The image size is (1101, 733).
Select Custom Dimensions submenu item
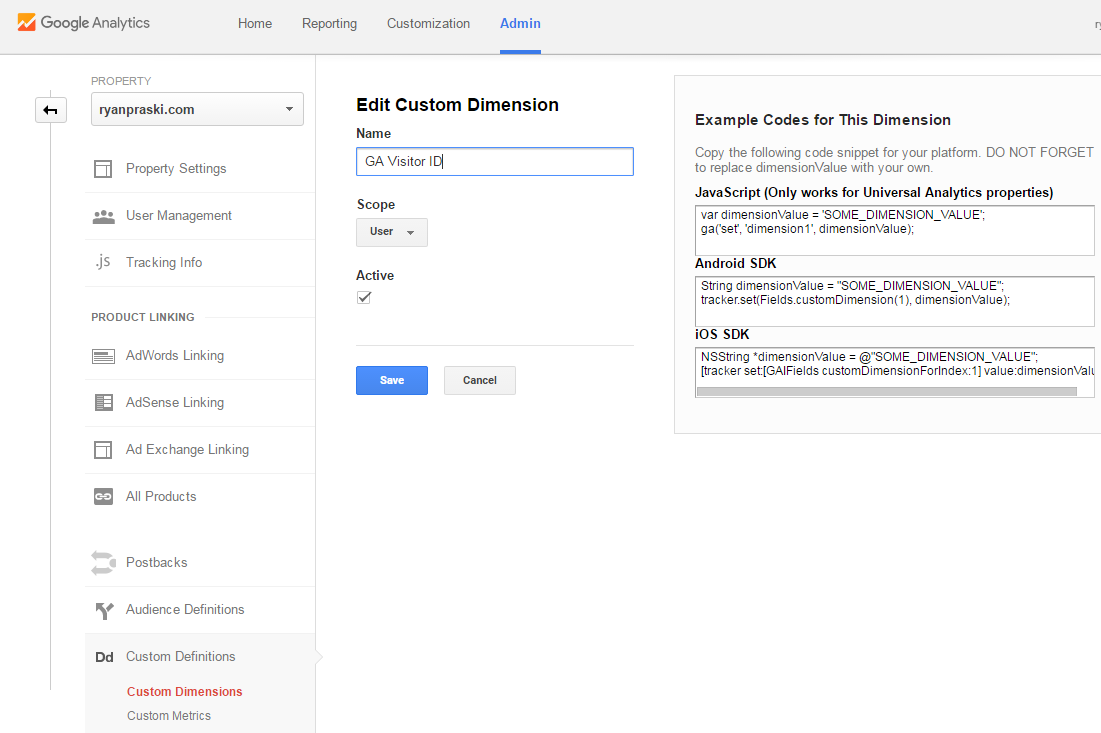185,692
